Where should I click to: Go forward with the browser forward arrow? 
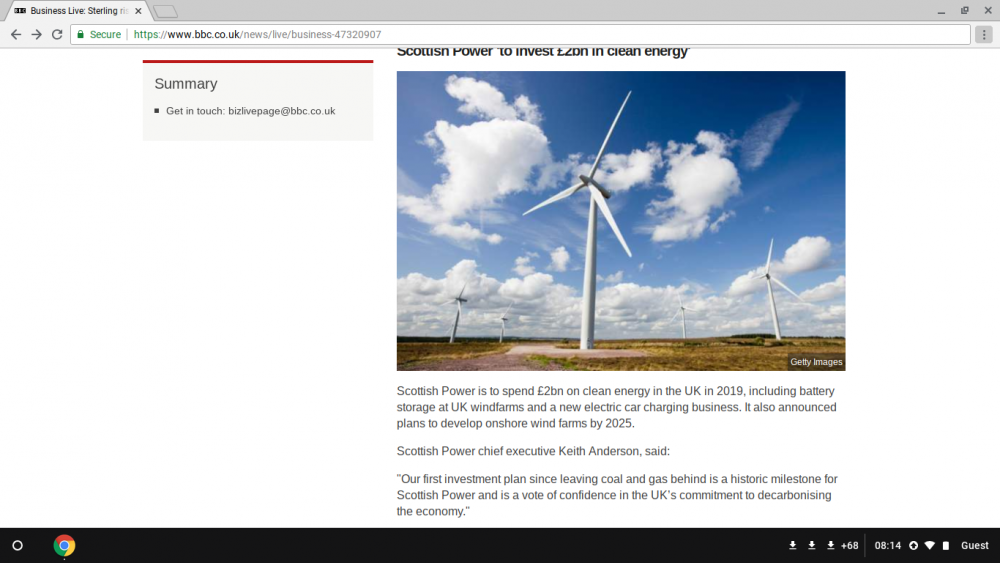click(36, 34)
